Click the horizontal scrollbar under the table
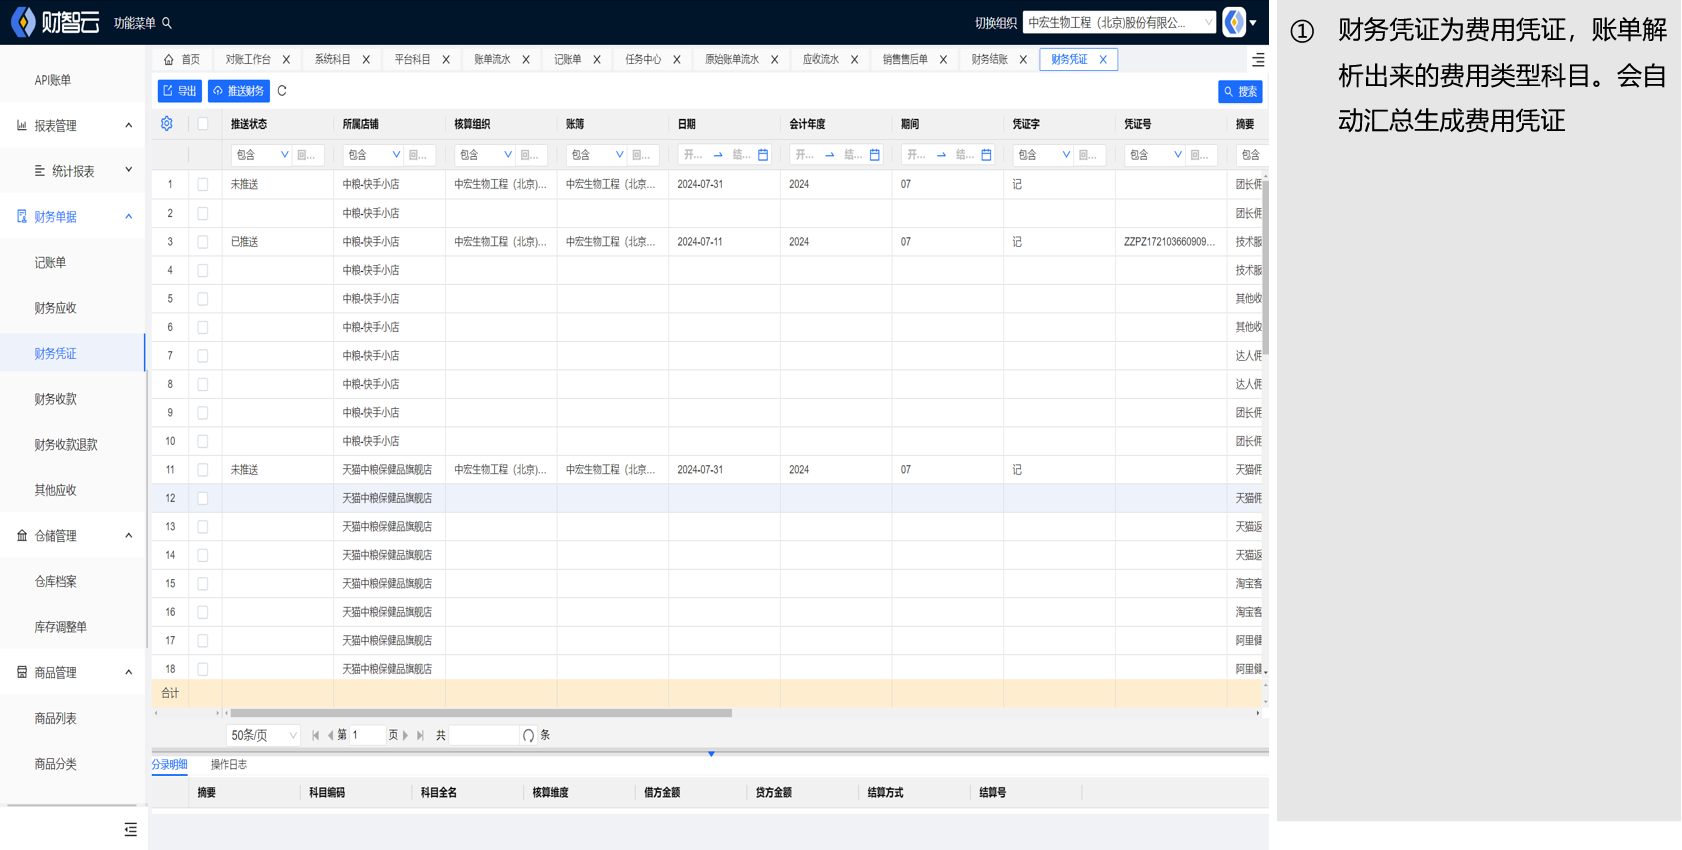 480,713
